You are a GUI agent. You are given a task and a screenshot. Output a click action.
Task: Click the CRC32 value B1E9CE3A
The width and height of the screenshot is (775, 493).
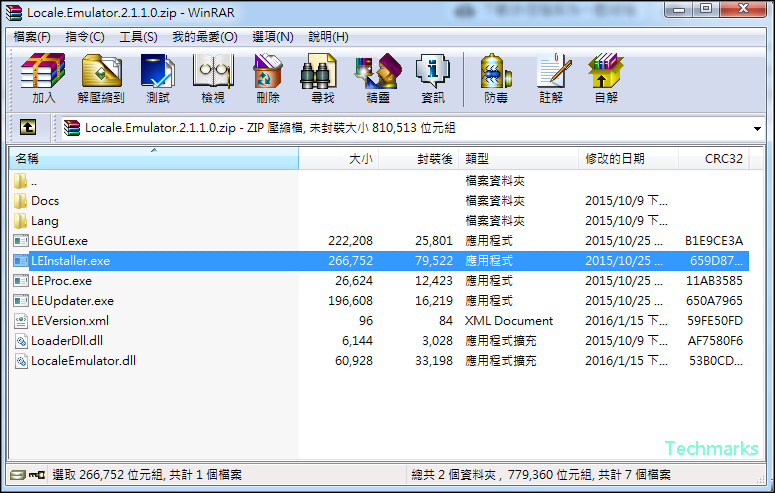[714, 241]
